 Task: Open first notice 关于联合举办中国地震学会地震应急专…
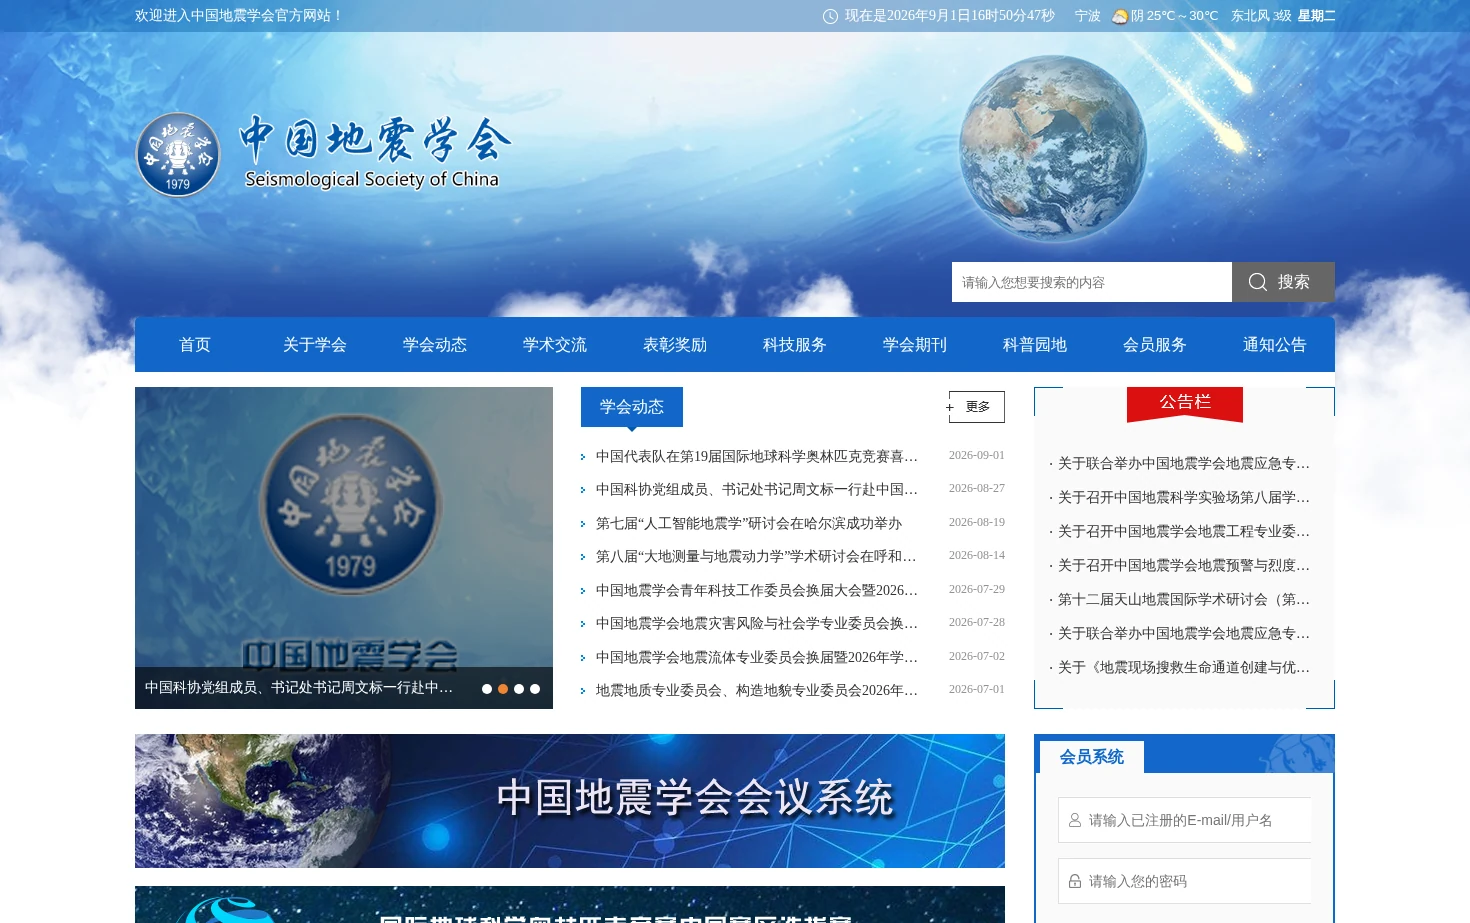tap(1183, 463)
